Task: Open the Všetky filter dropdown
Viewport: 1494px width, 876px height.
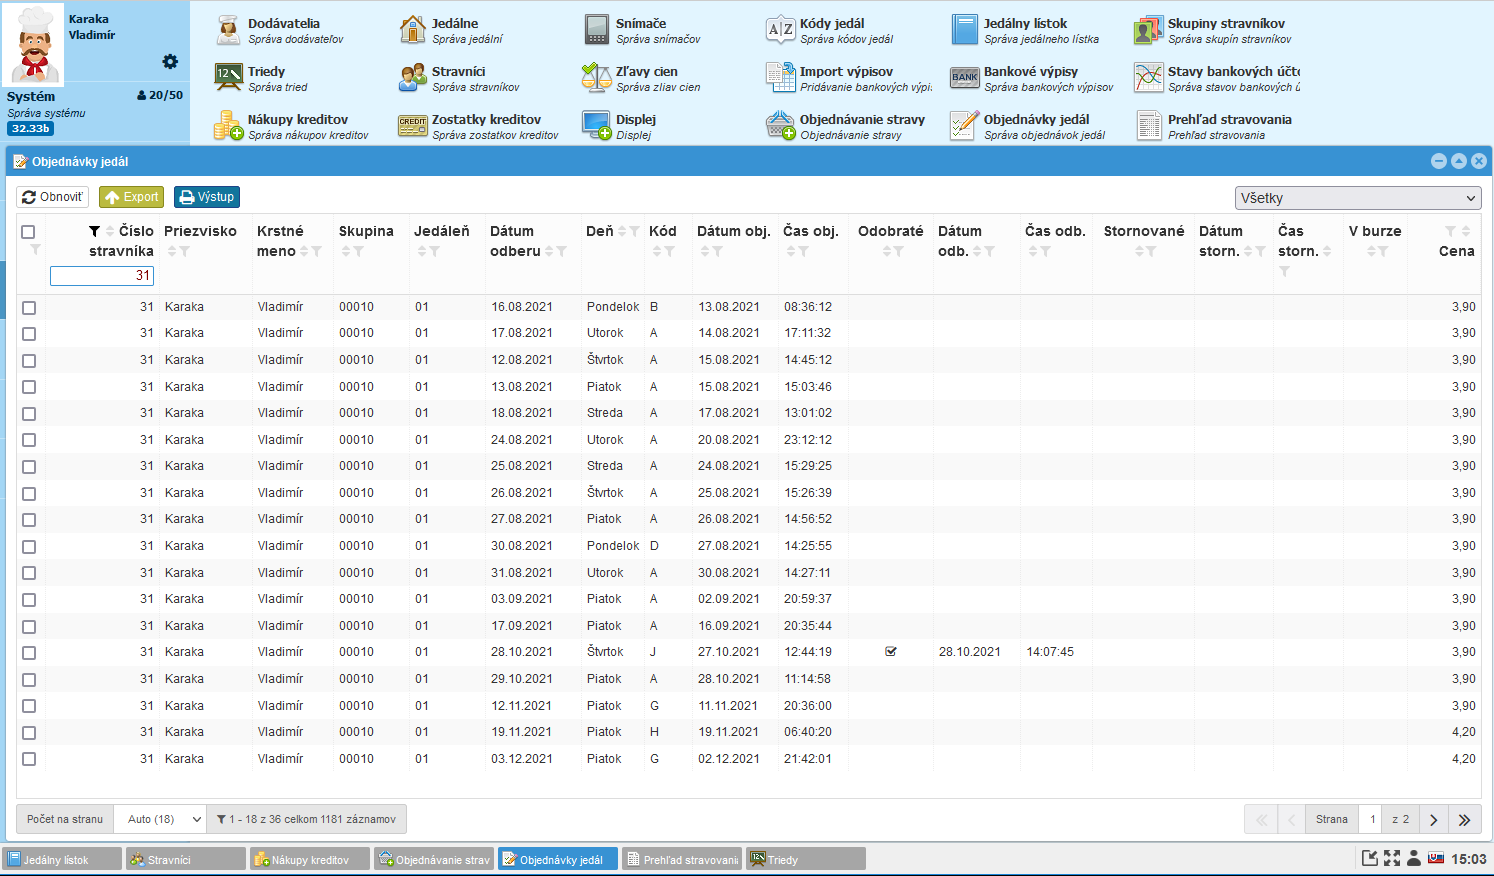Action: pyautogui.click(x=1358, y=198)
